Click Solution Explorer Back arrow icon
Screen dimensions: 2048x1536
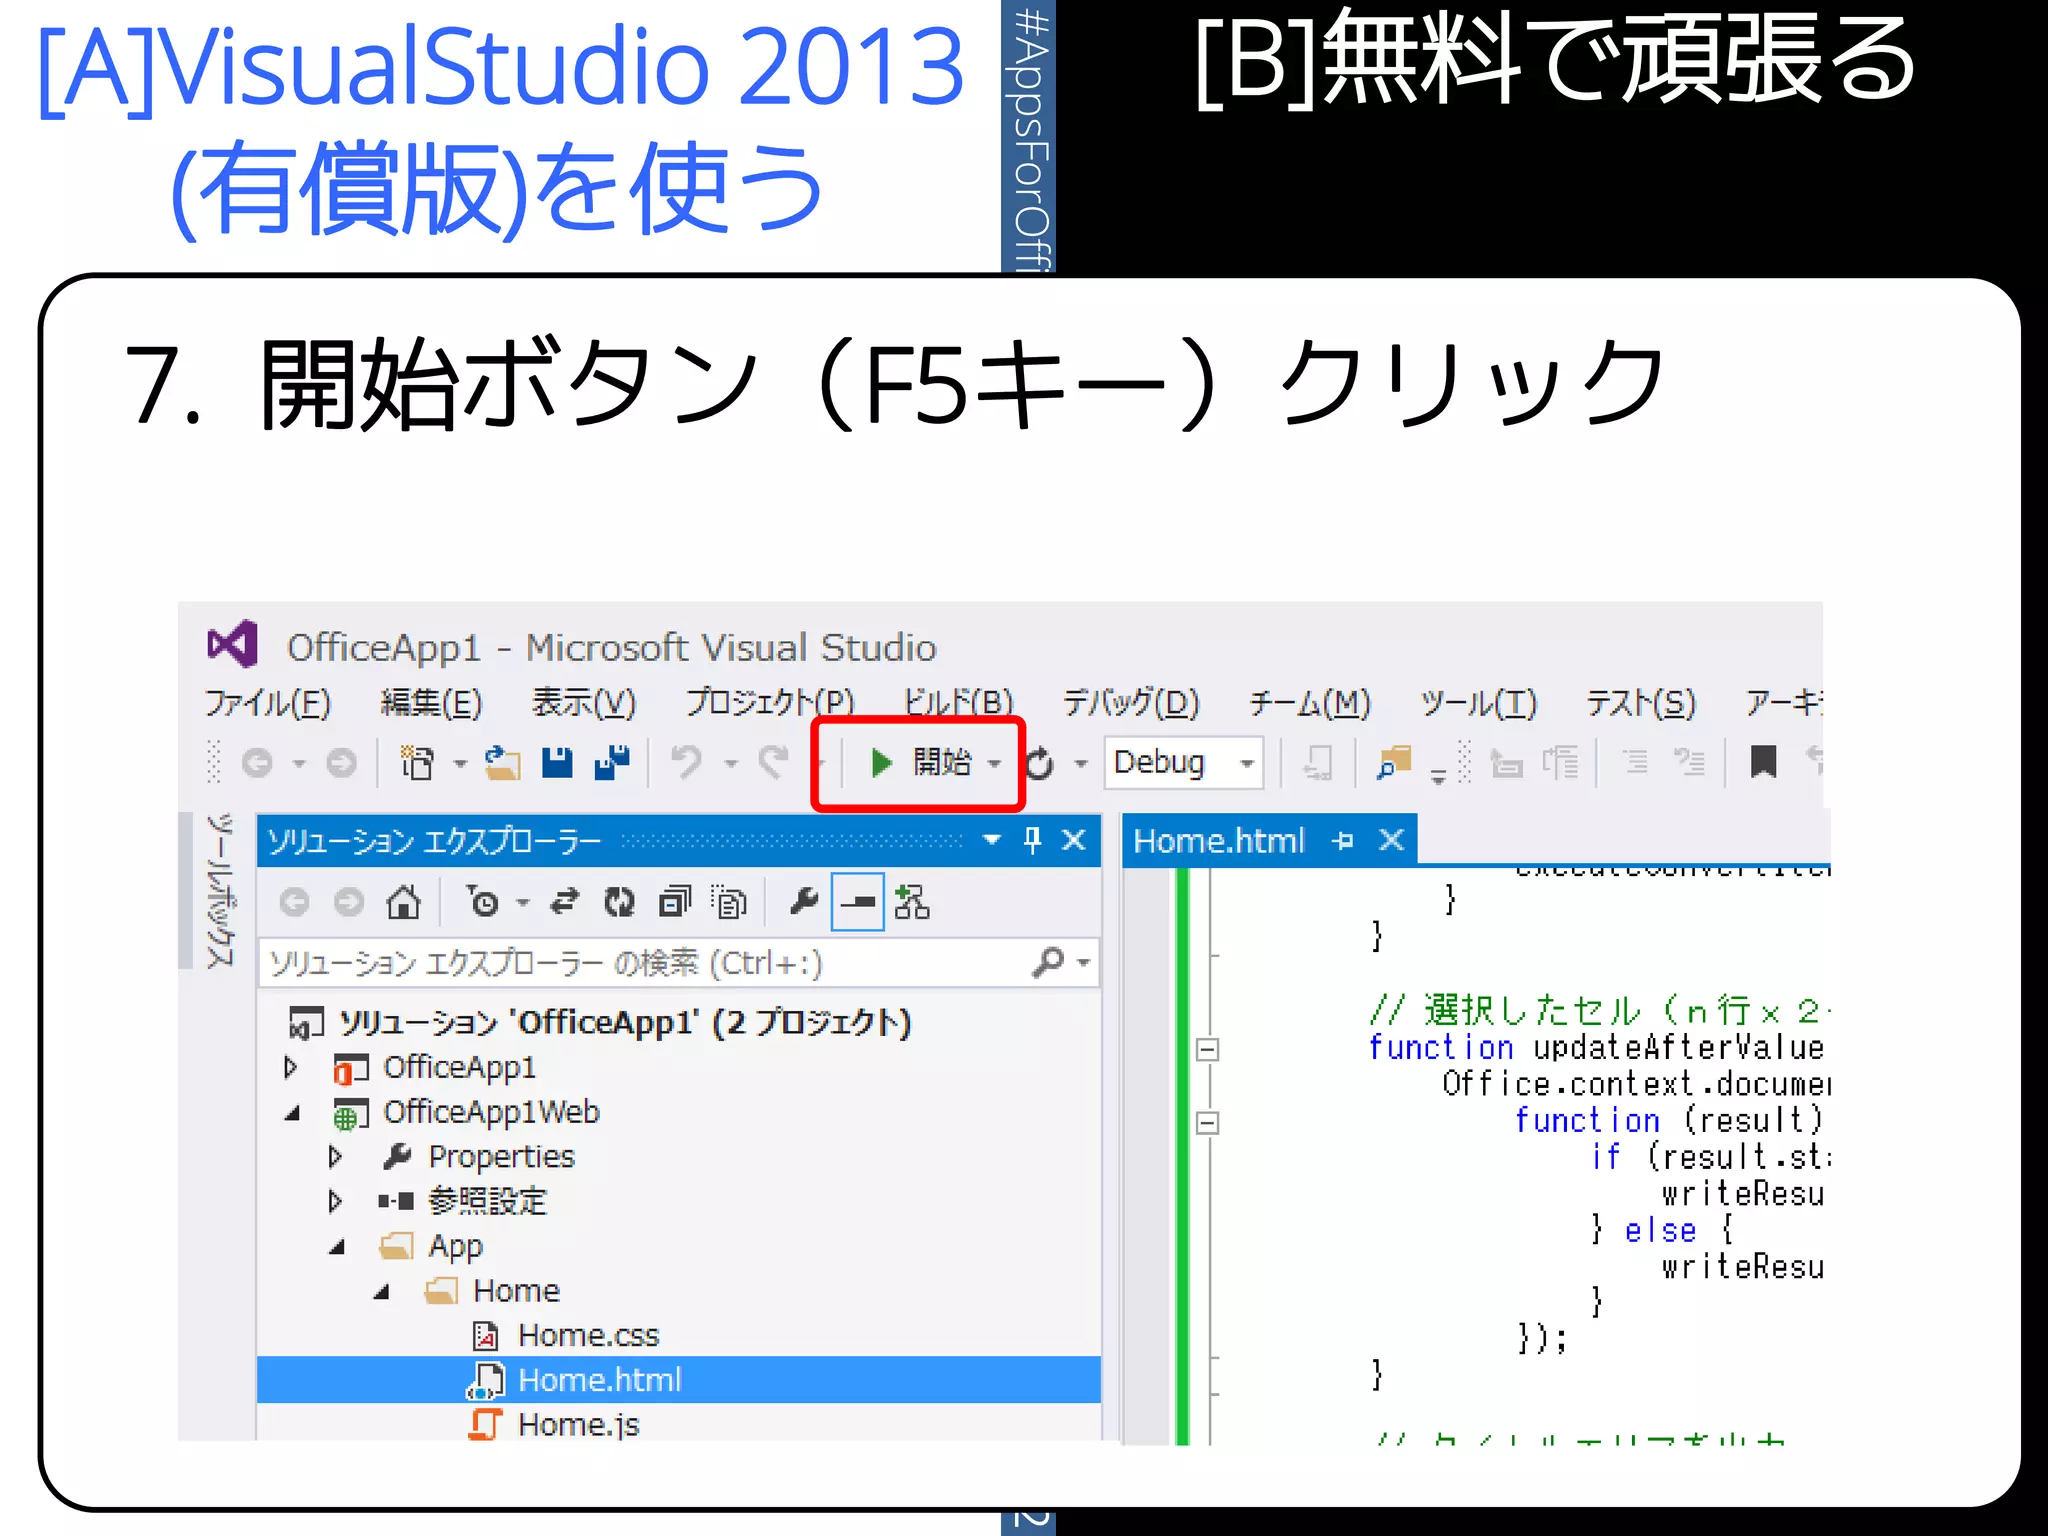294,903
